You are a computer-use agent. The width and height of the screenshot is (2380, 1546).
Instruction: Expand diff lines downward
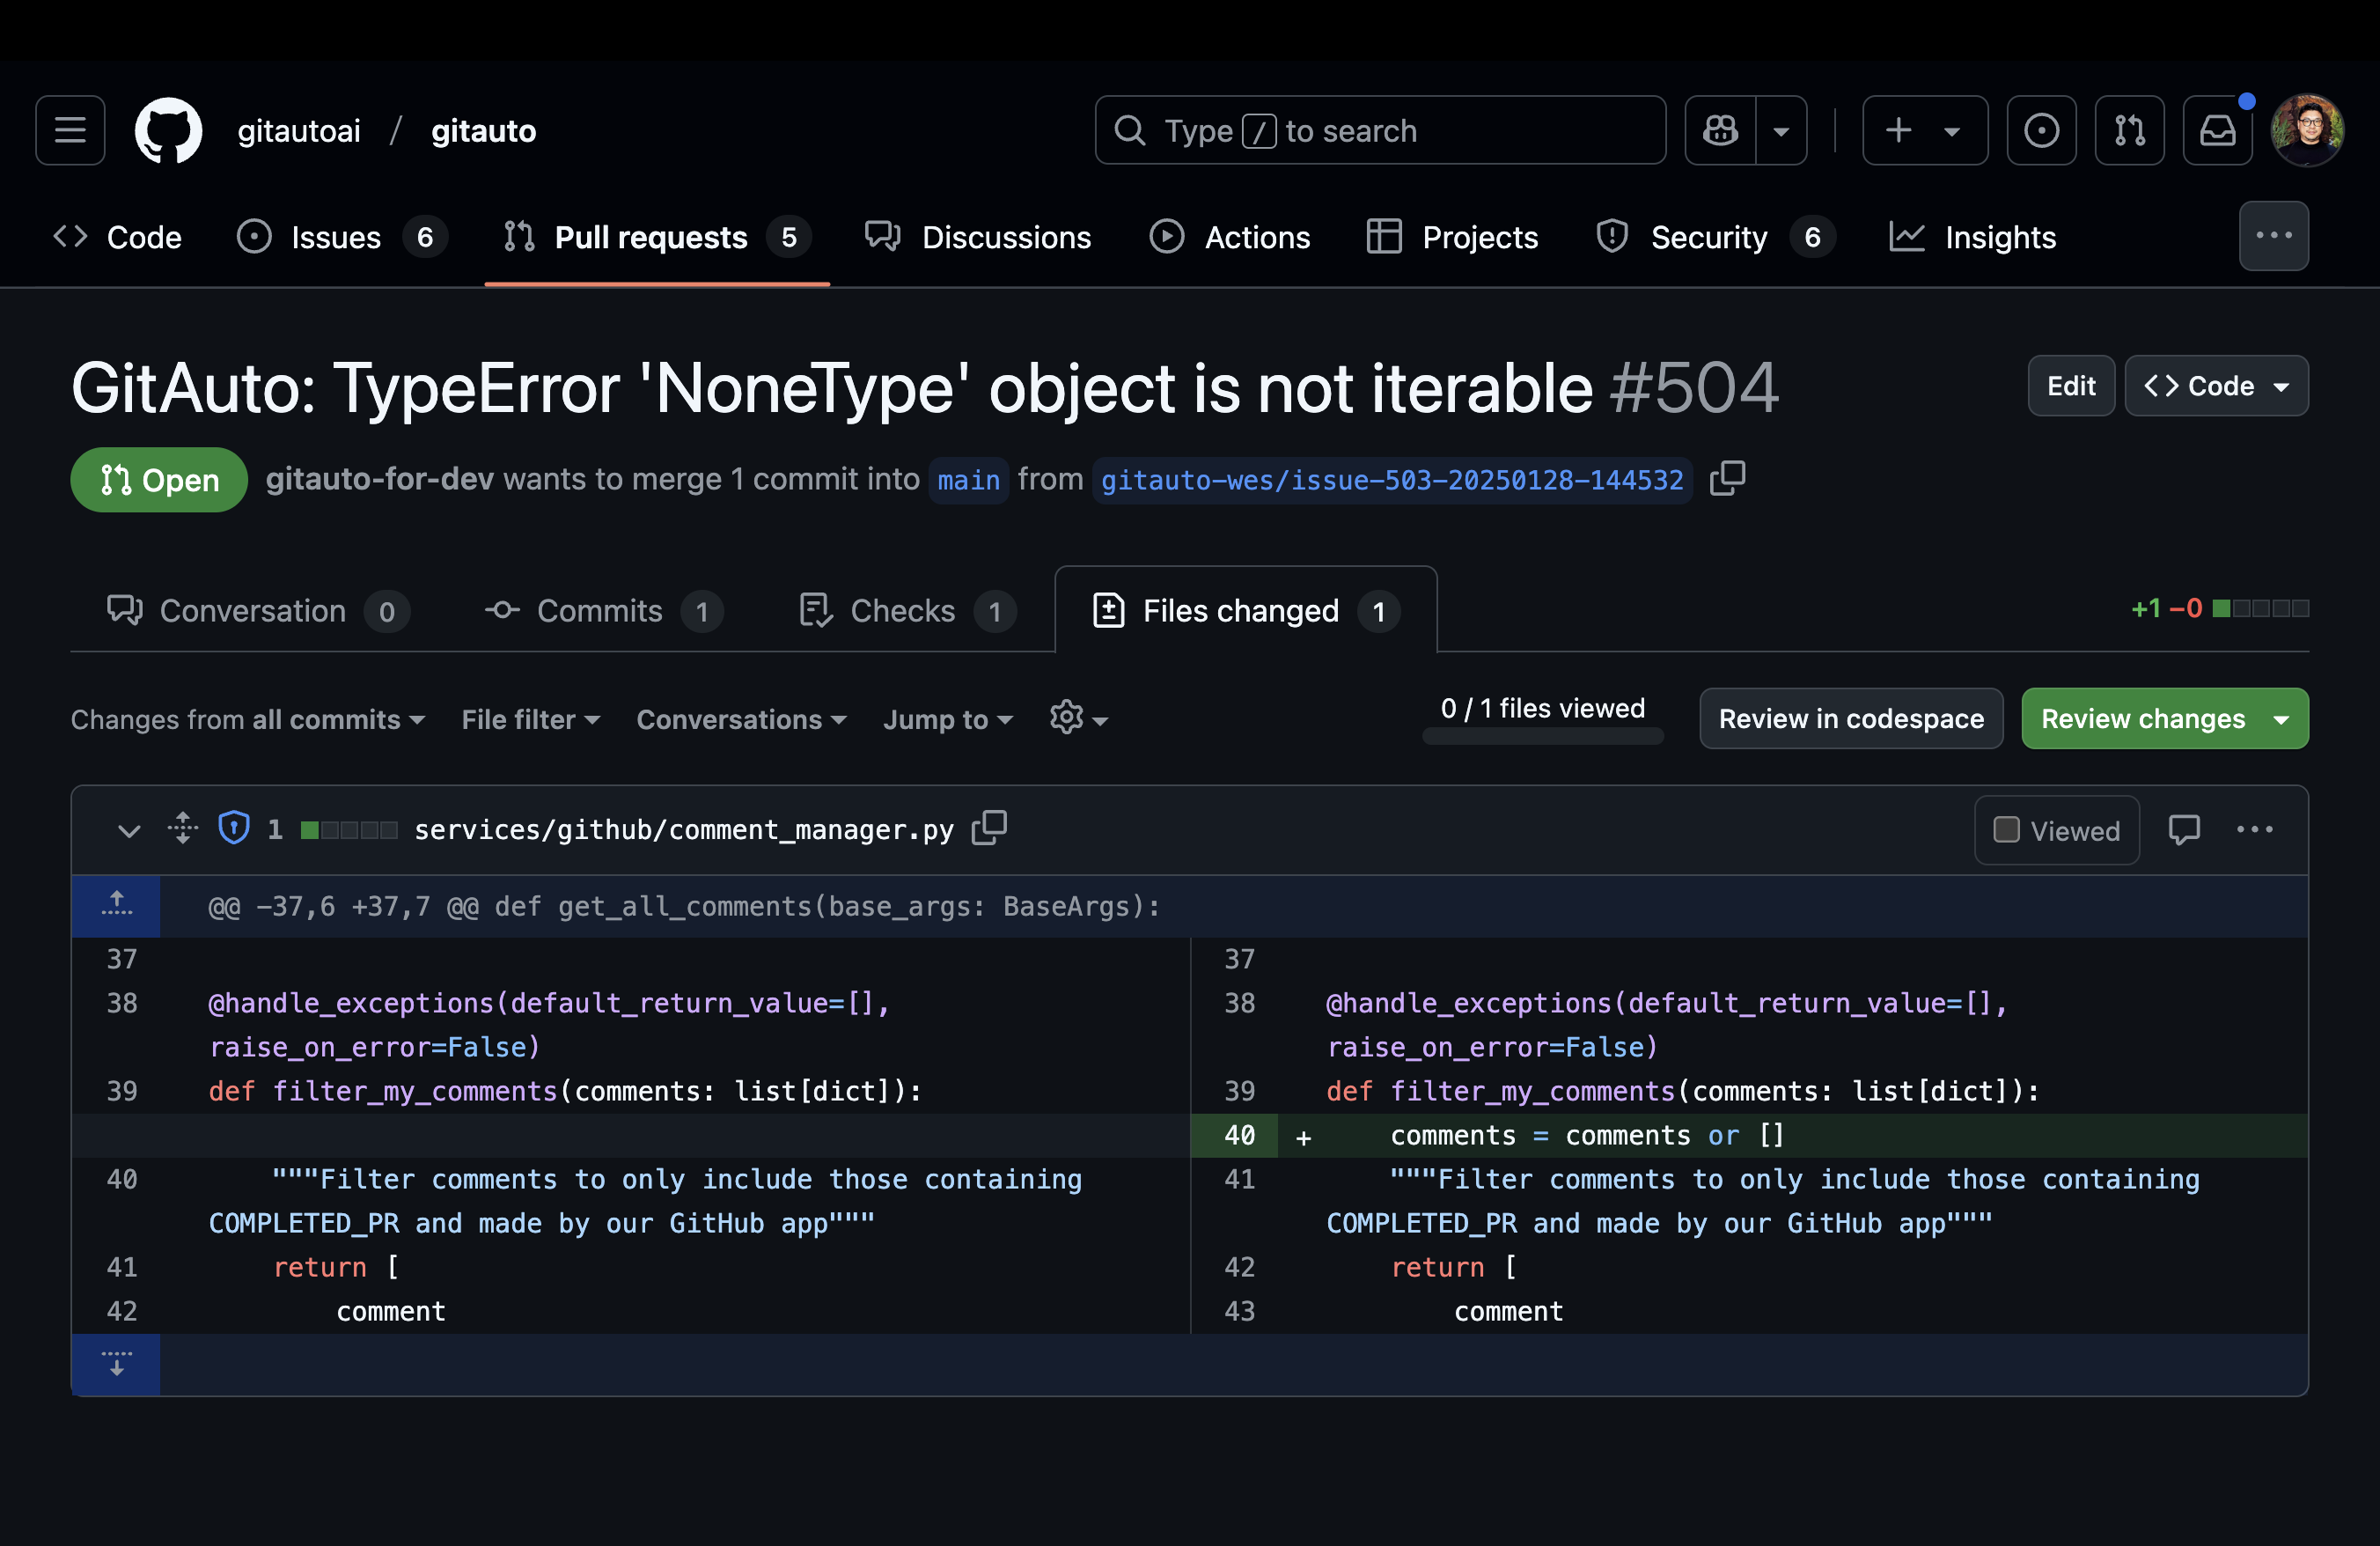coord(116,1364)
